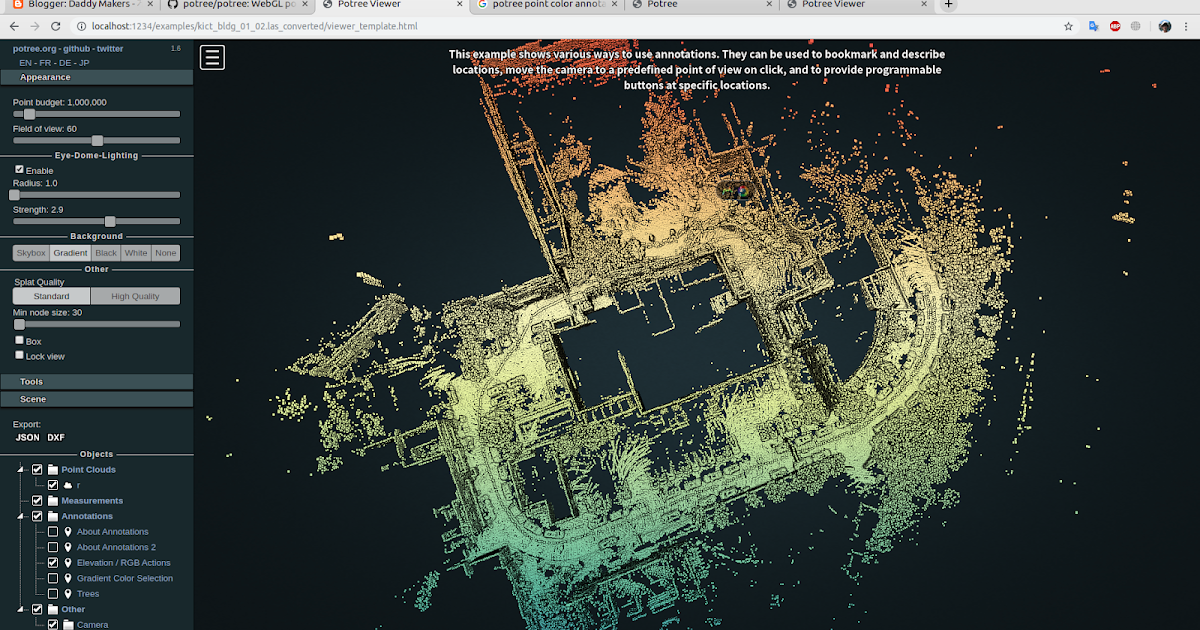Click the Point Clouds folder icon
Viewport: 1200px width, 630px height.
coord(53,469)
